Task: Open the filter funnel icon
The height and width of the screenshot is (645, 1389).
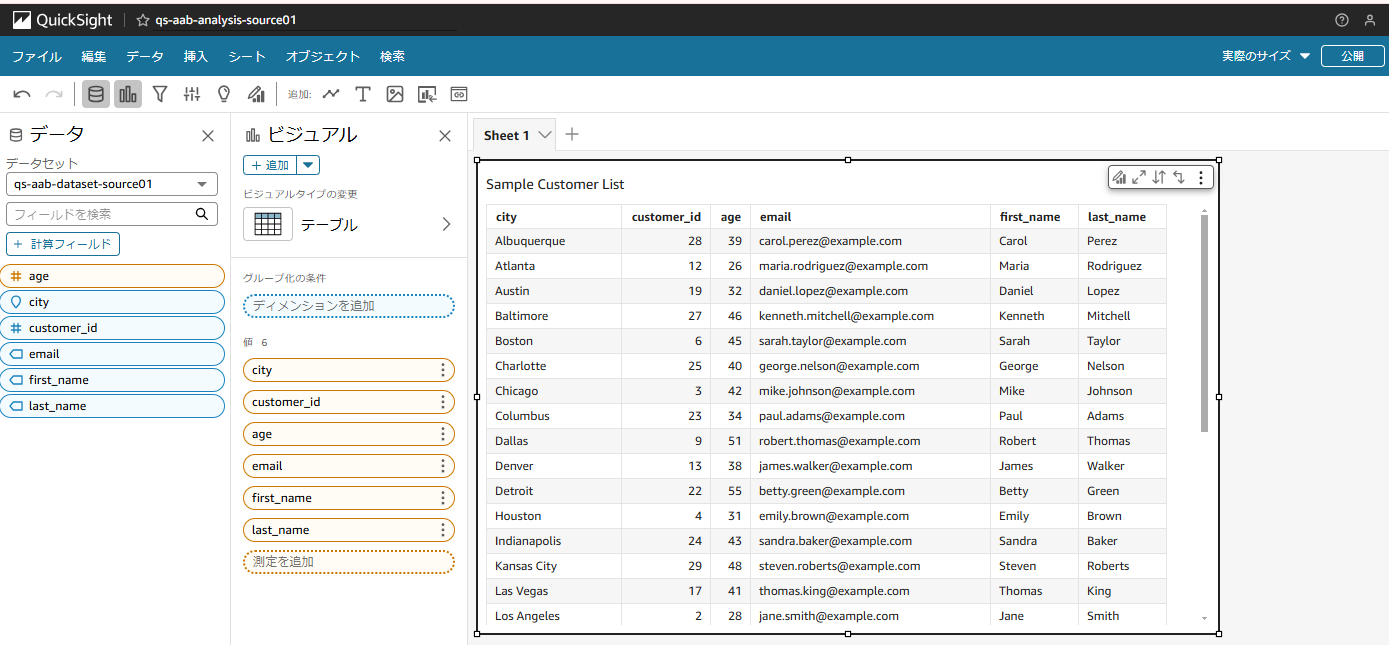Action: (x=160, y=94)
